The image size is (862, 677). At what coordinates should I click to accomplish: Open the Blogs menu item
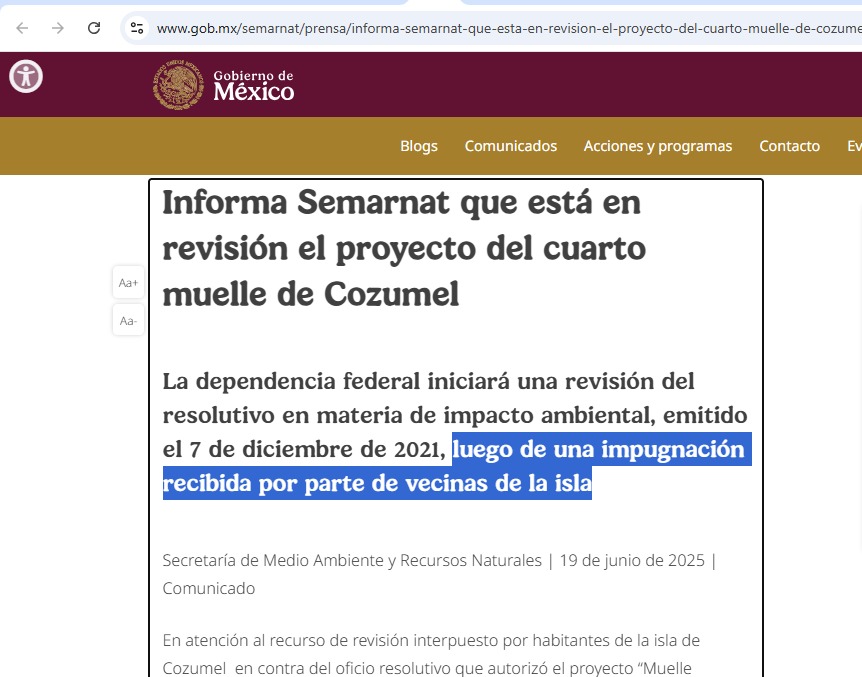click(x=418, y=146)
